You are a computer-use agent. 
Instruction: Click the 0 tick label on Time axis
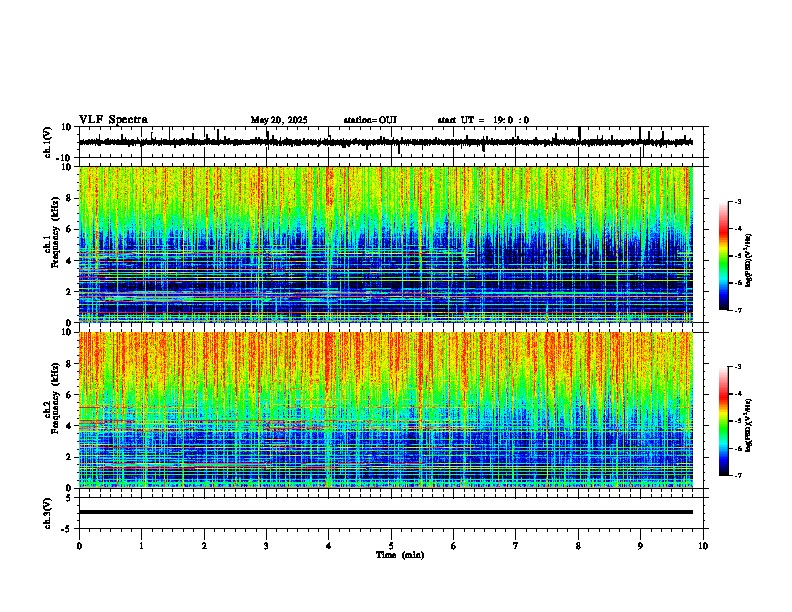[79, 546]
